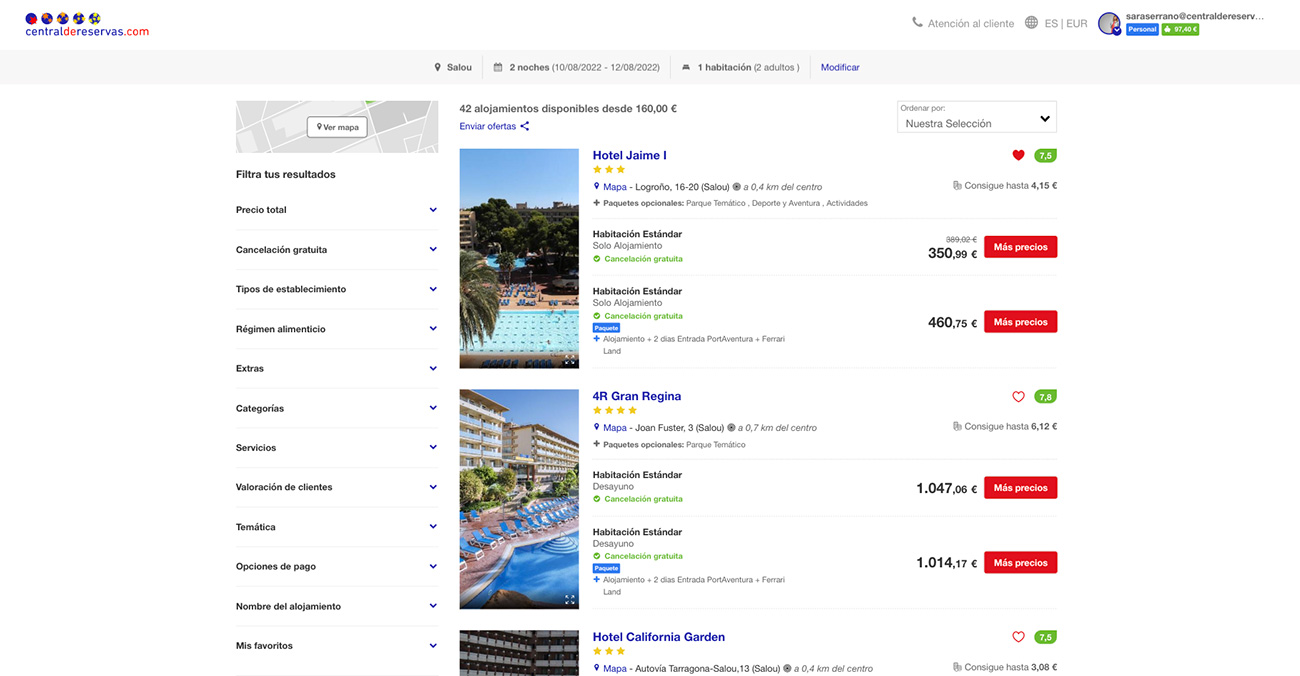
Task: Click Hotel California Garden 7,5 rating badge
Action: click(1045, 638)
